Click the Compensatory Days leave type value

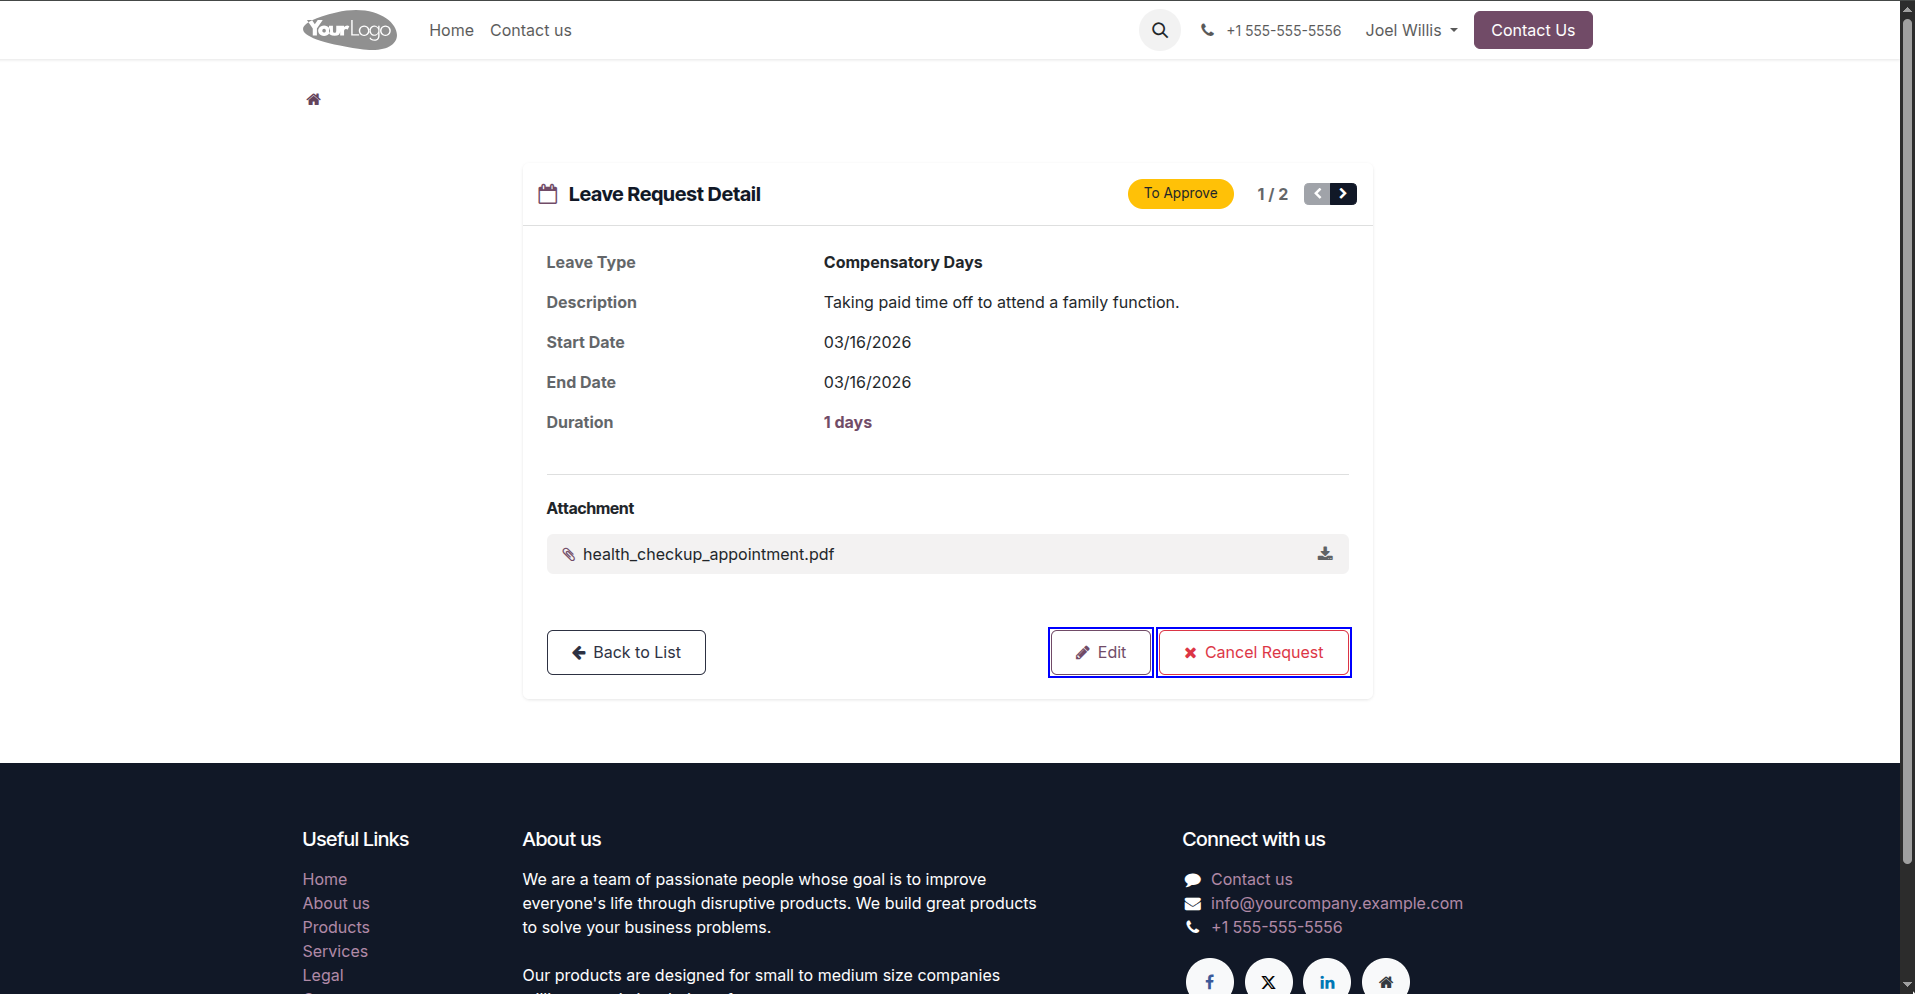[903, 262]
